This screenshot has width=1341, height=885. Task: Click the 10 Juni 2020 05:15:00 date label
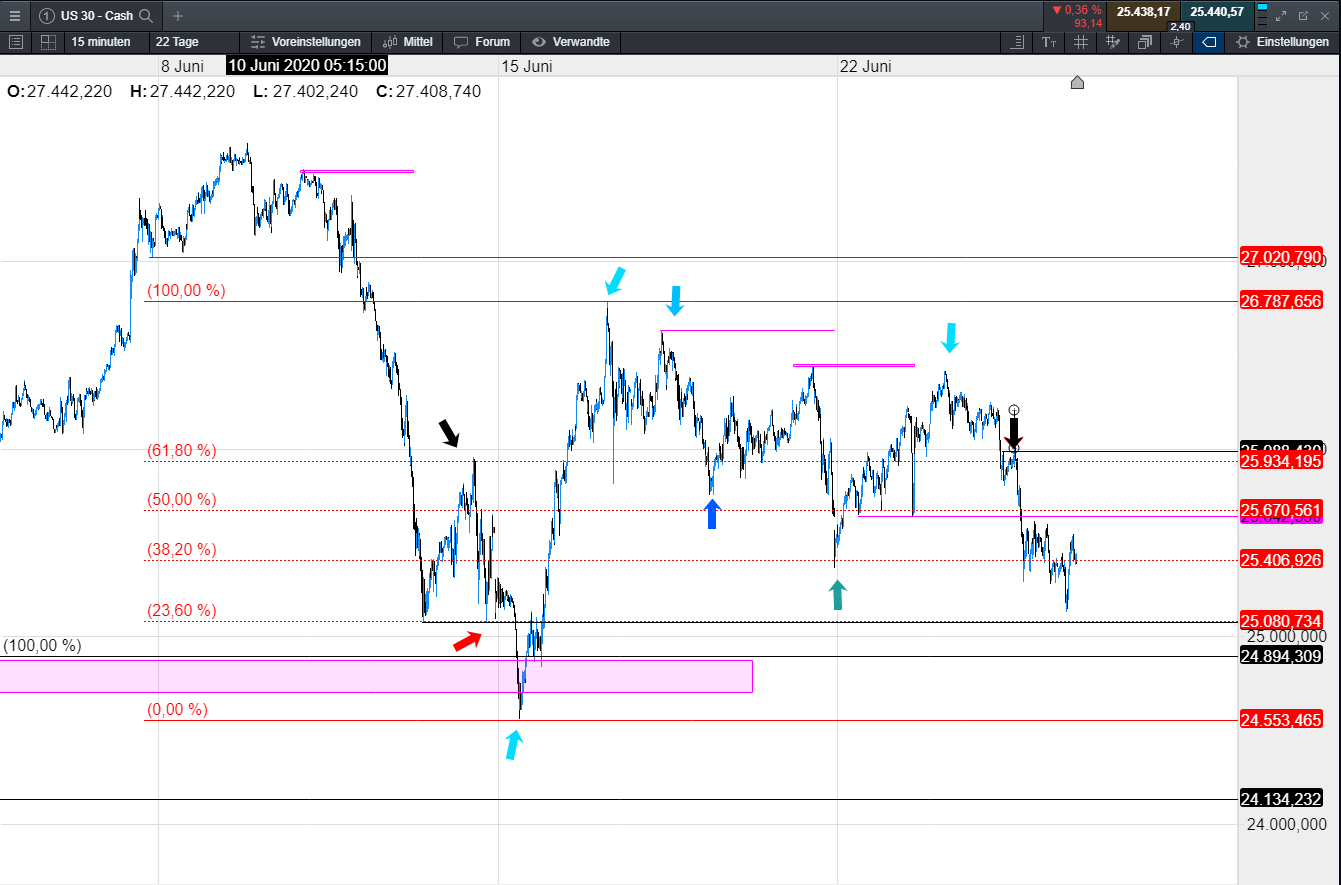click(x=307, y=66)
